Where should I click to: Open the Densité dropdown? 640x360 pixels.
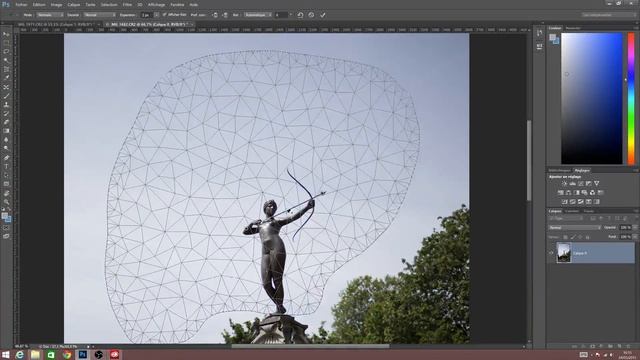pyautogui.click(x=100, y=15)
